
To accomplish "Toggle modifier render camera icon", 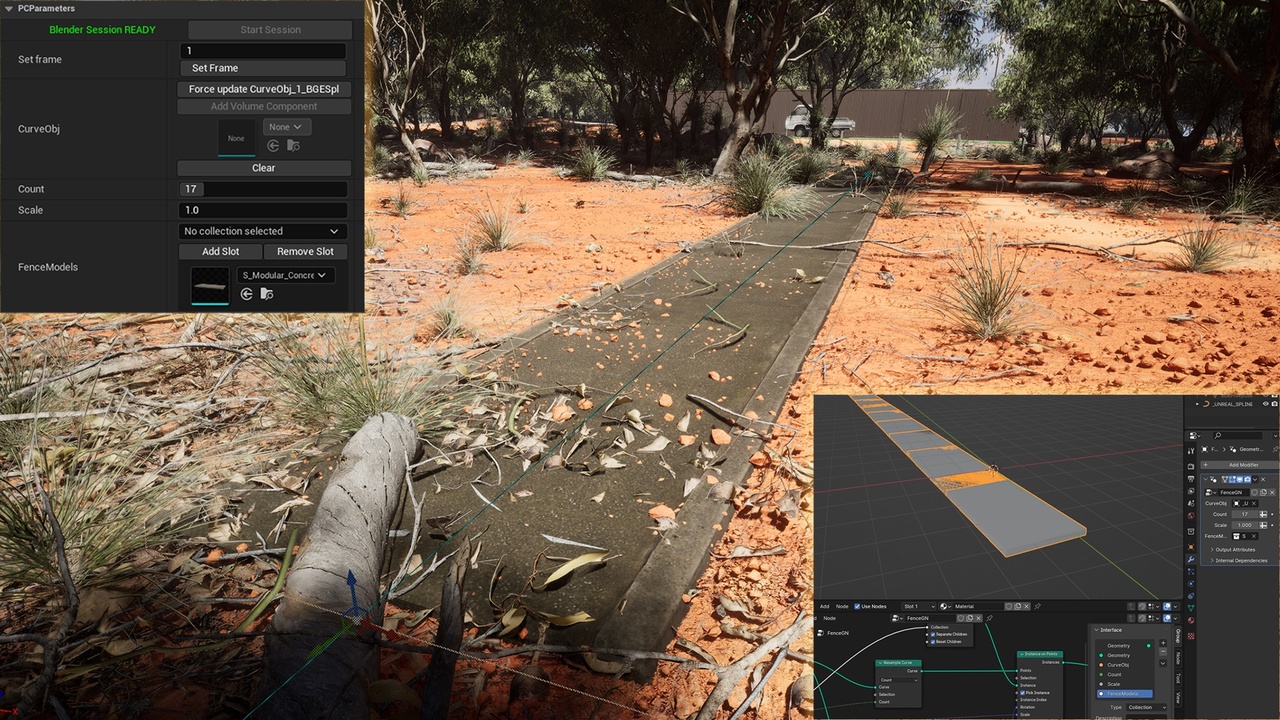I will point(1247,479).
